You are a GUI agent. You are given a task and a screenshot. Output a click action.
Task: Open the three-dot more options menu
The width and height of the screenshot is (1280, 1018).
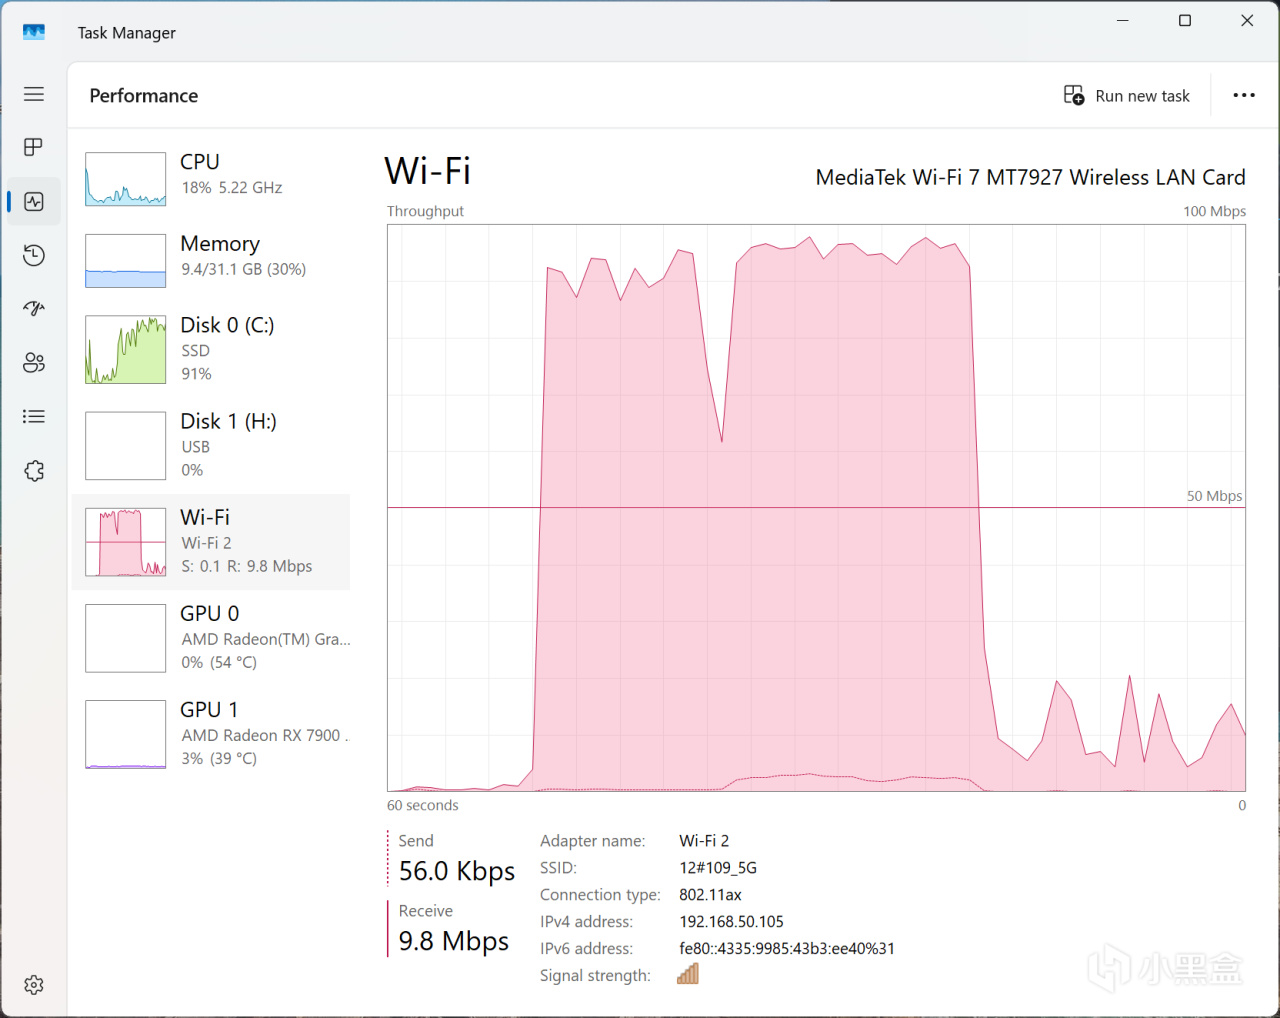(1244, 95)
